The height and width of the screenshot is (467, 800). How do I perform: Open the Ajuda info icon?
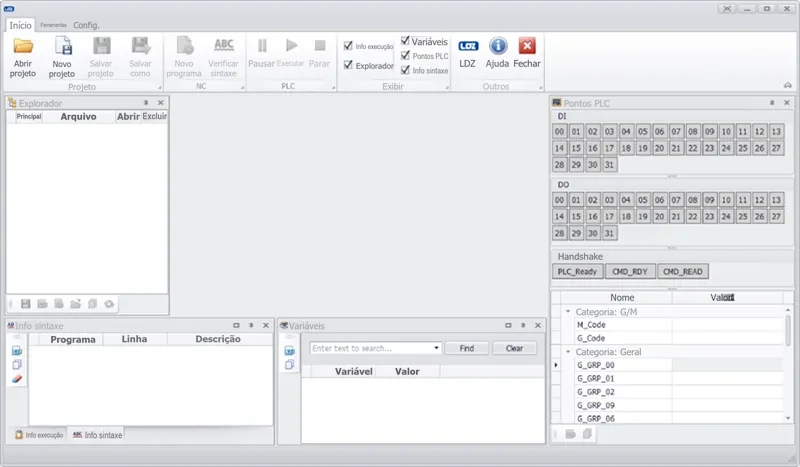498,46
